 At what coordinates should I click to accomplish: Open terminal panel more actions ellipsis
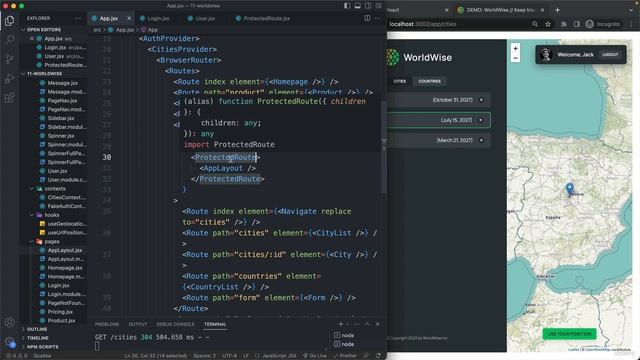357,324
